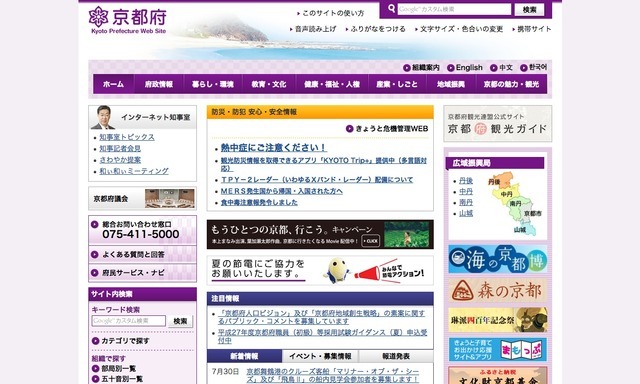Switch to the 報道発表 tab
This screenshot has width=640, height=384.
(396, 356)
